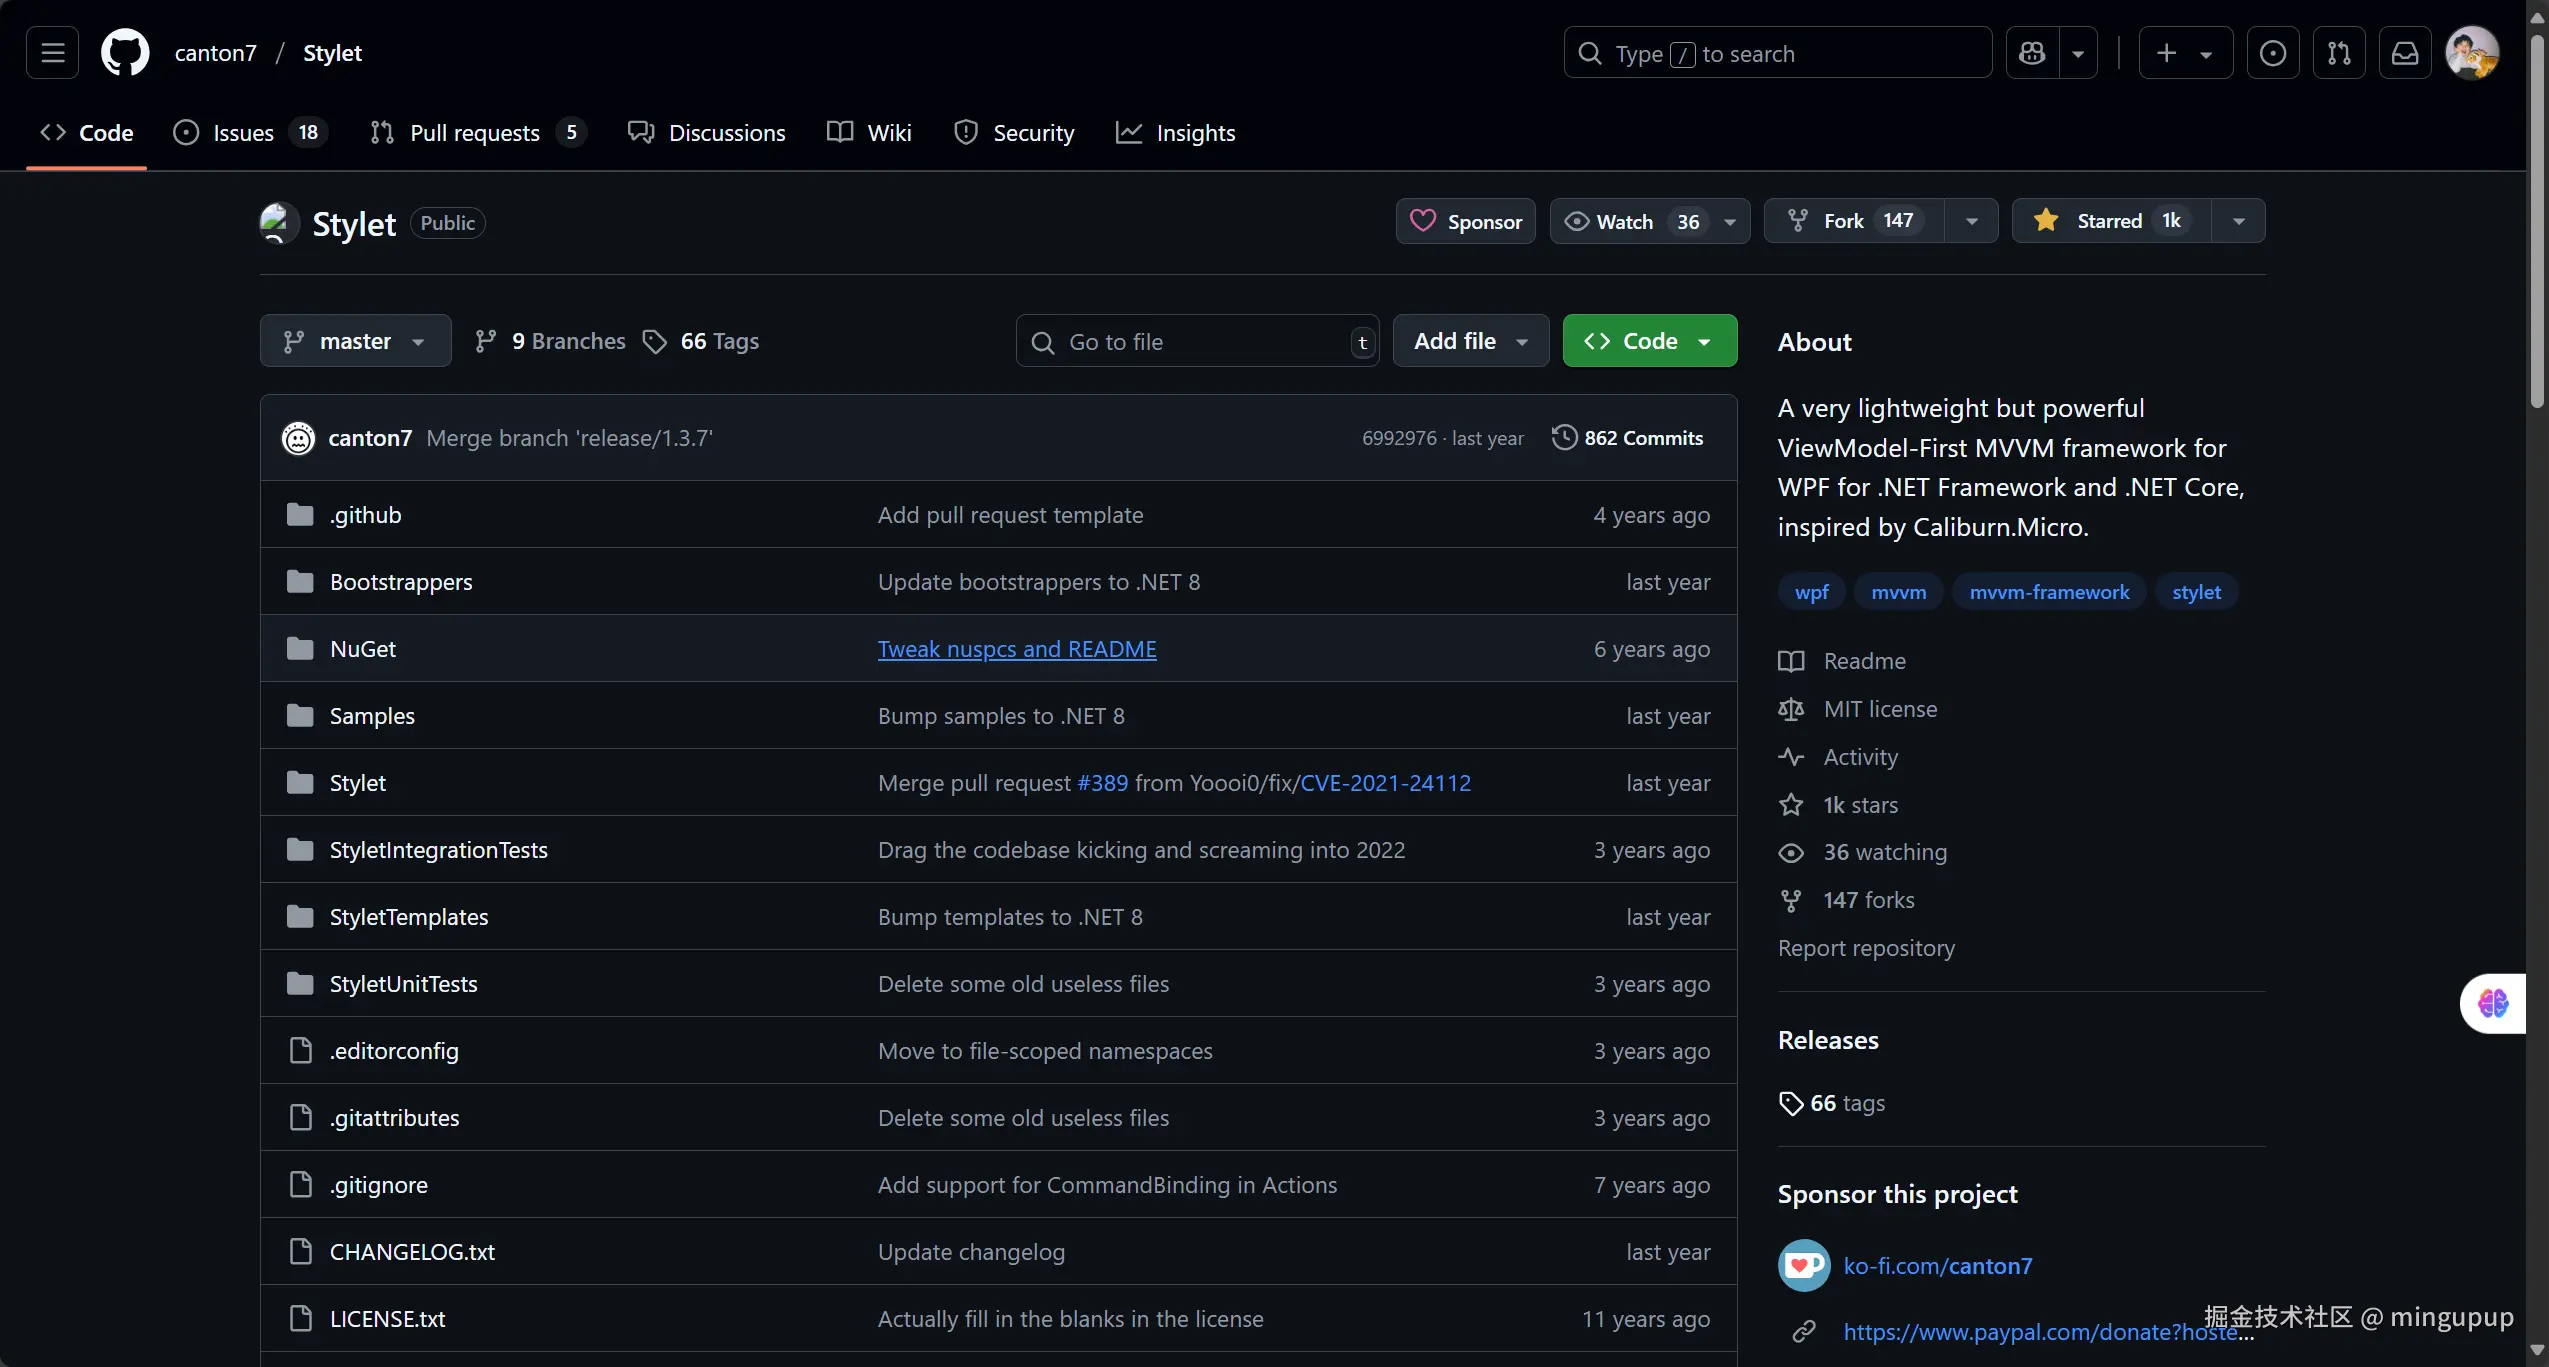The width and height of the screenshot is (2549, 1367).
Task: Go to GitHub homepage via Octocat logo
Action: [125, 53]
